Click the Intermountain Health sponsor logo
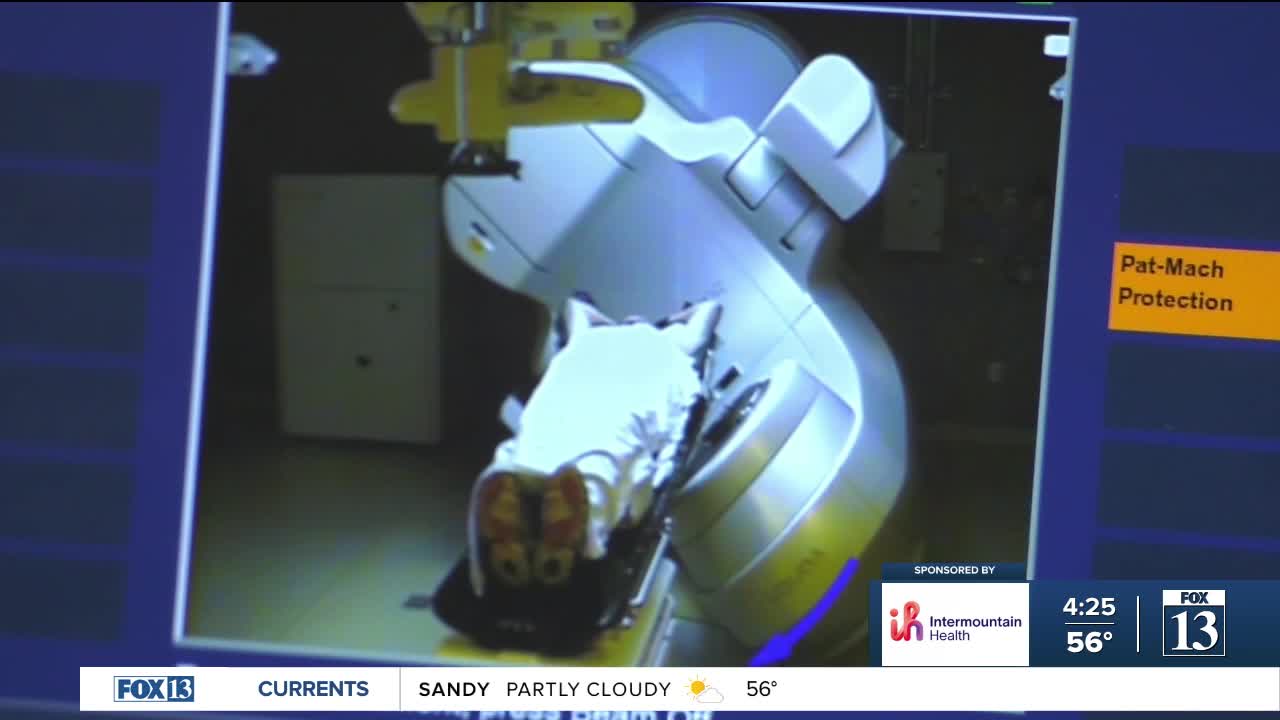Viewport: 1280px width, 720px height. pyautogui.click(x=955, y=623)
